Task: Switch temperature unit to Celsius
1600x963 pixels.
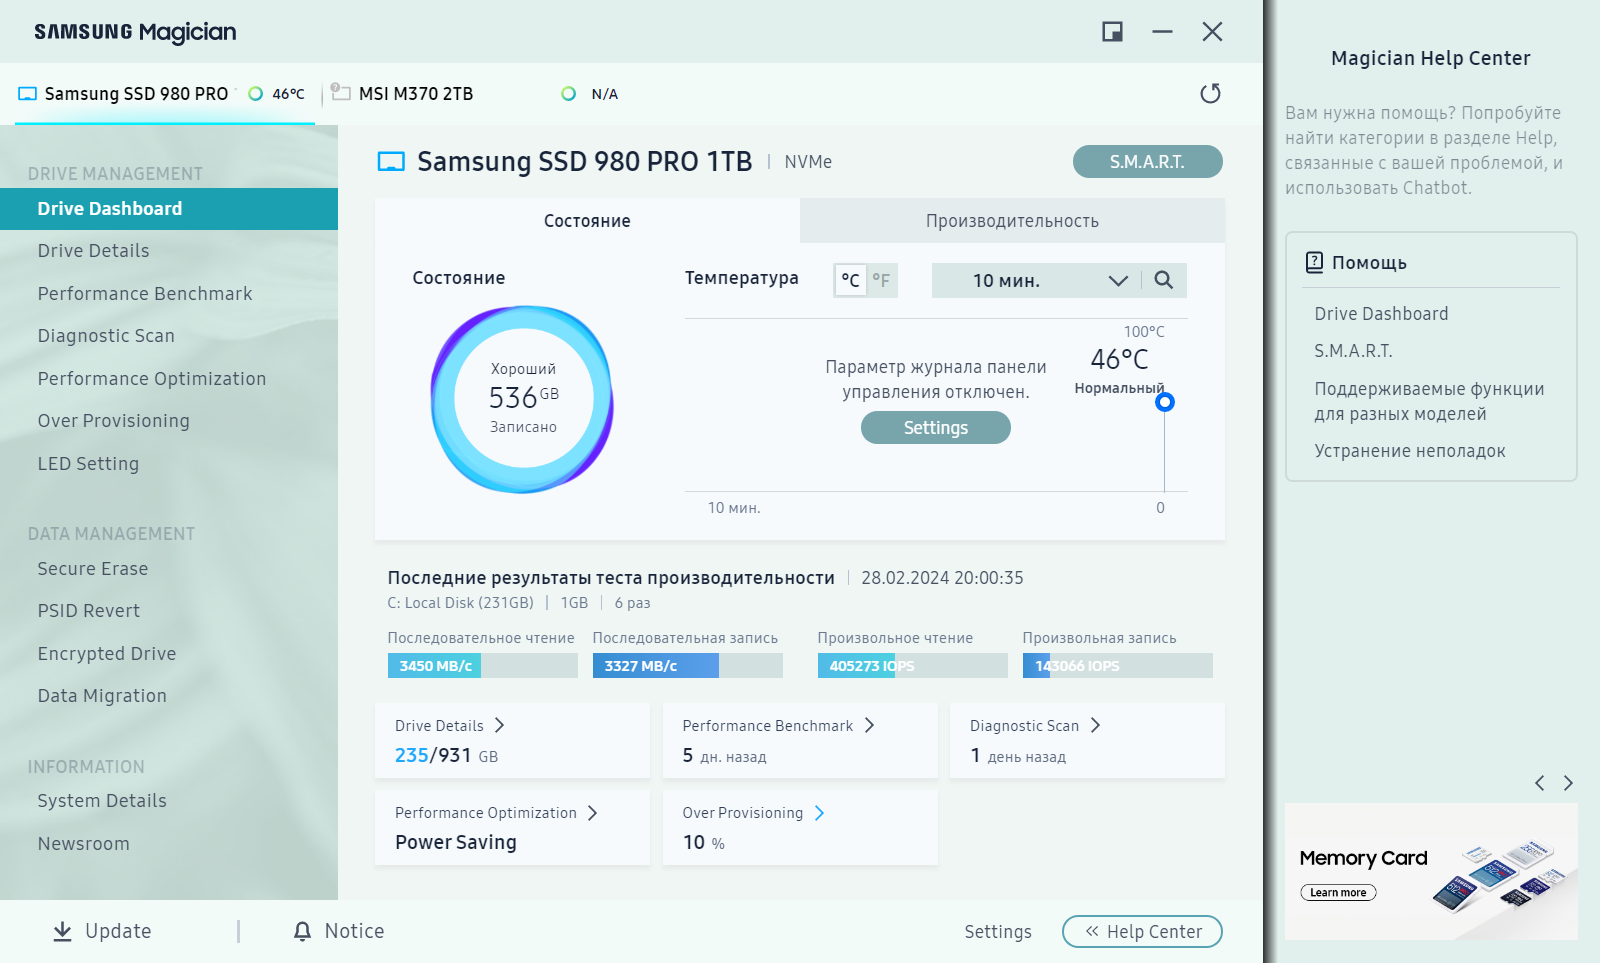Action: tap(850, 280)
